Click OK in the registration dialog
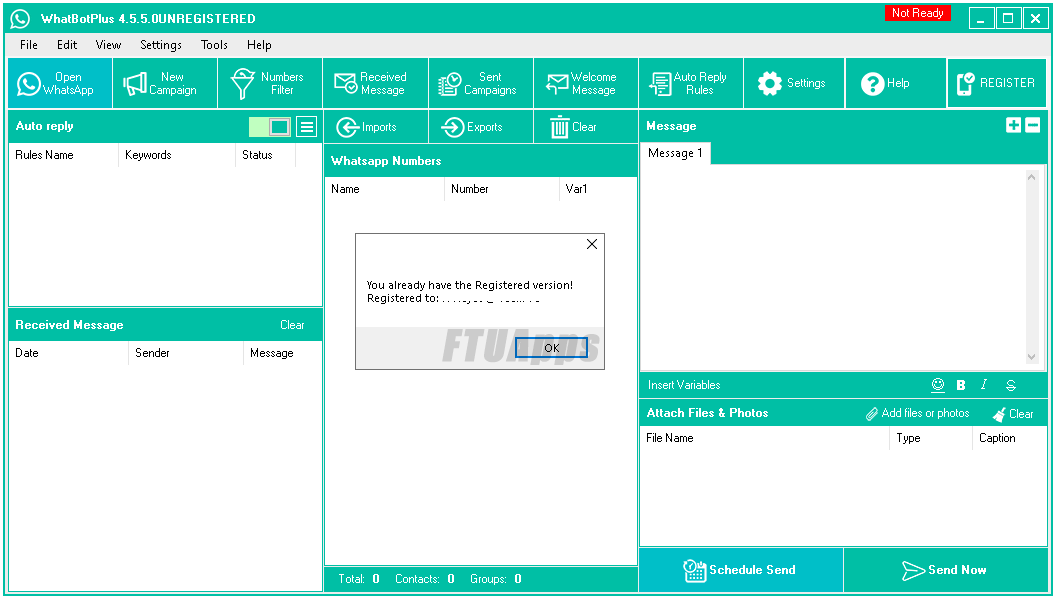The width and height of the screenshot is (1056, 599). [552, 348]
